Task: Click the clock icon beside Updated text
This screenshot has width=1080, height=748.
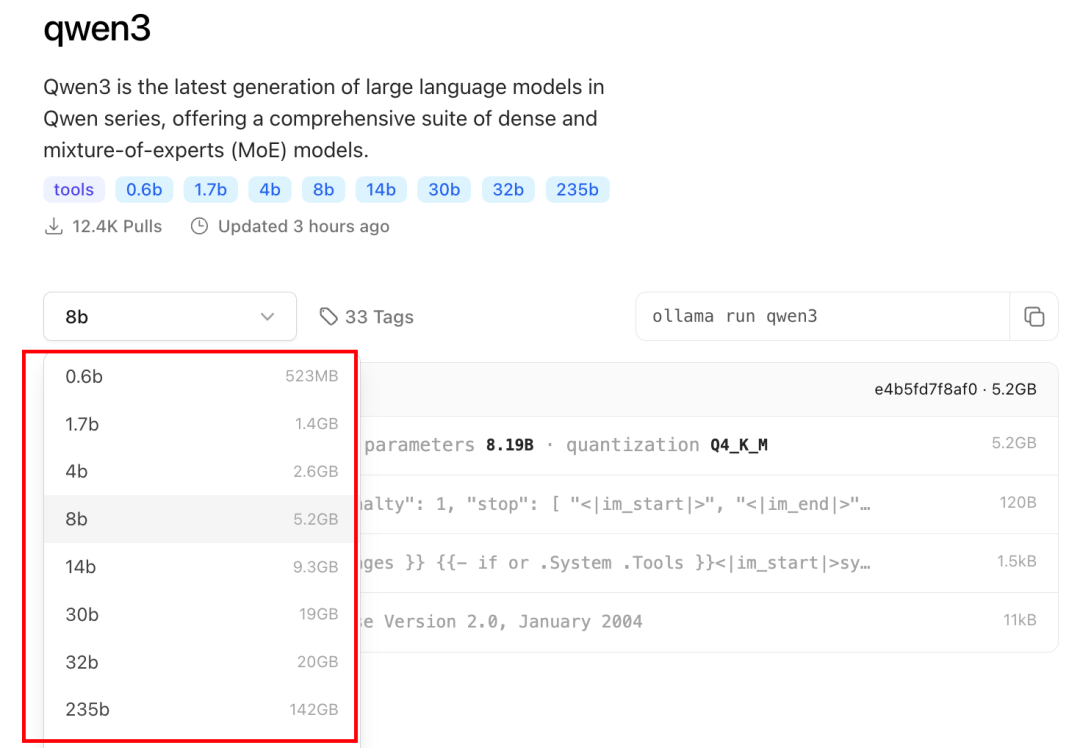Action: pos(199,226)
